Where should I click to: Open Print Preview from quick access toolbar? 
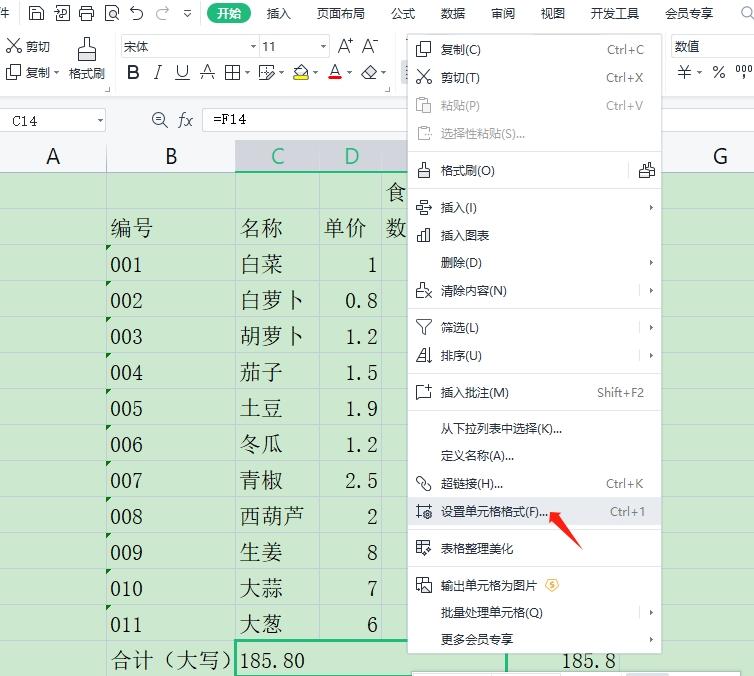tap(112, 13)
